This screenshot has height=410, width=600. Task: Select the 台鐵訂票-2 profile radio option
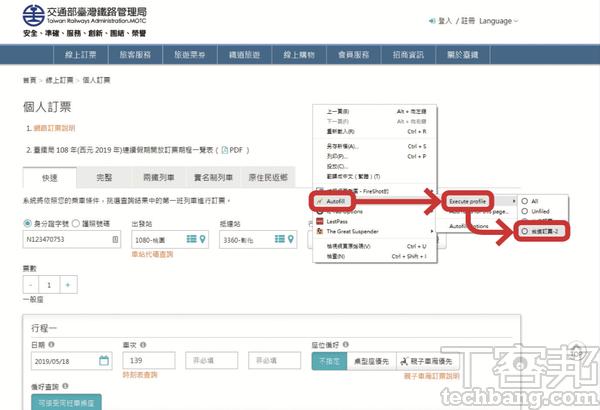525,231
